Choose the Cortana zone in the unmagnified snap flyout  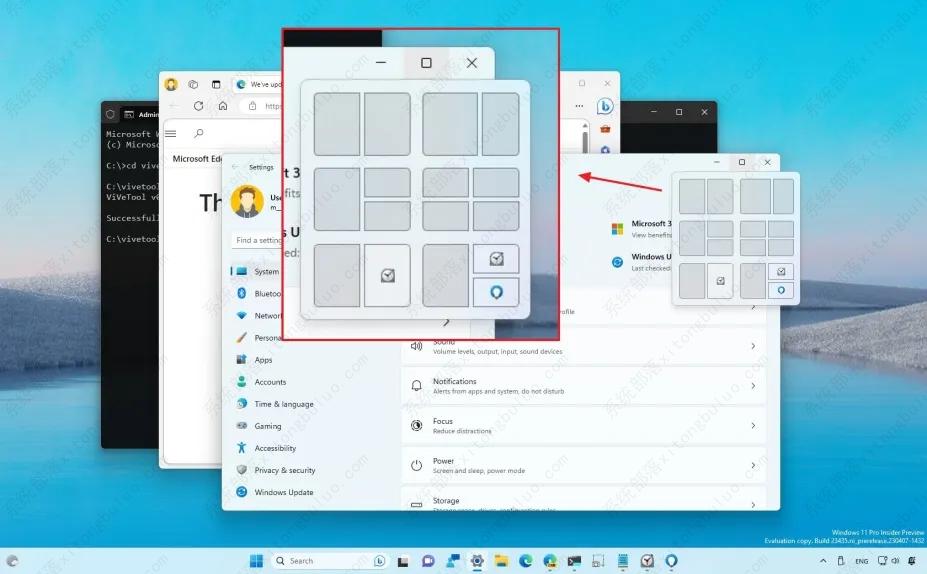tap(781, 290)
